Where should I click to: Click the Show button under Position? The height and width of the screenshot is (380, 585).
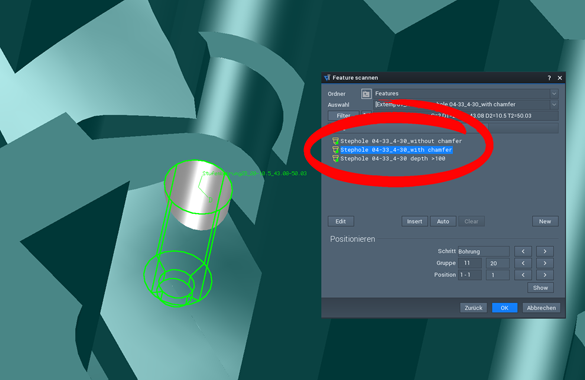point(541,288)
